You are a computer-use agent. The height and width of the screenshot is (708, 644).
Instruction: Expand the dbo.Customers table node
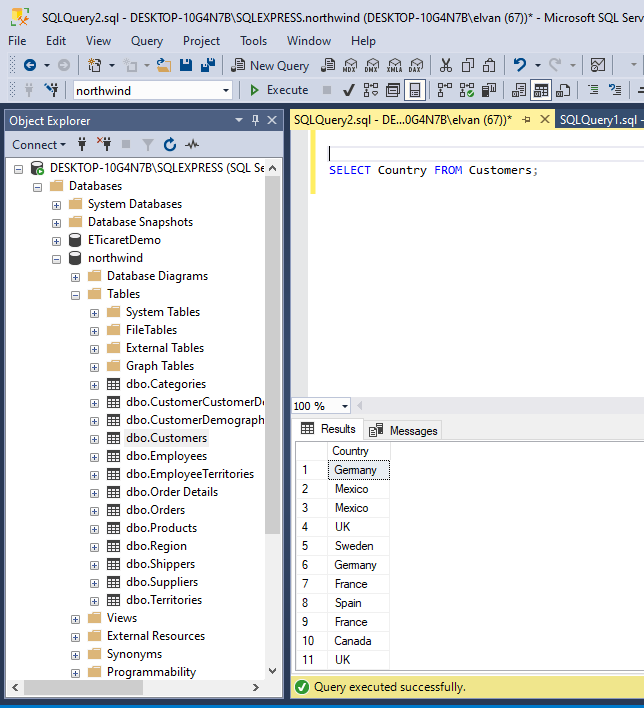94,439
